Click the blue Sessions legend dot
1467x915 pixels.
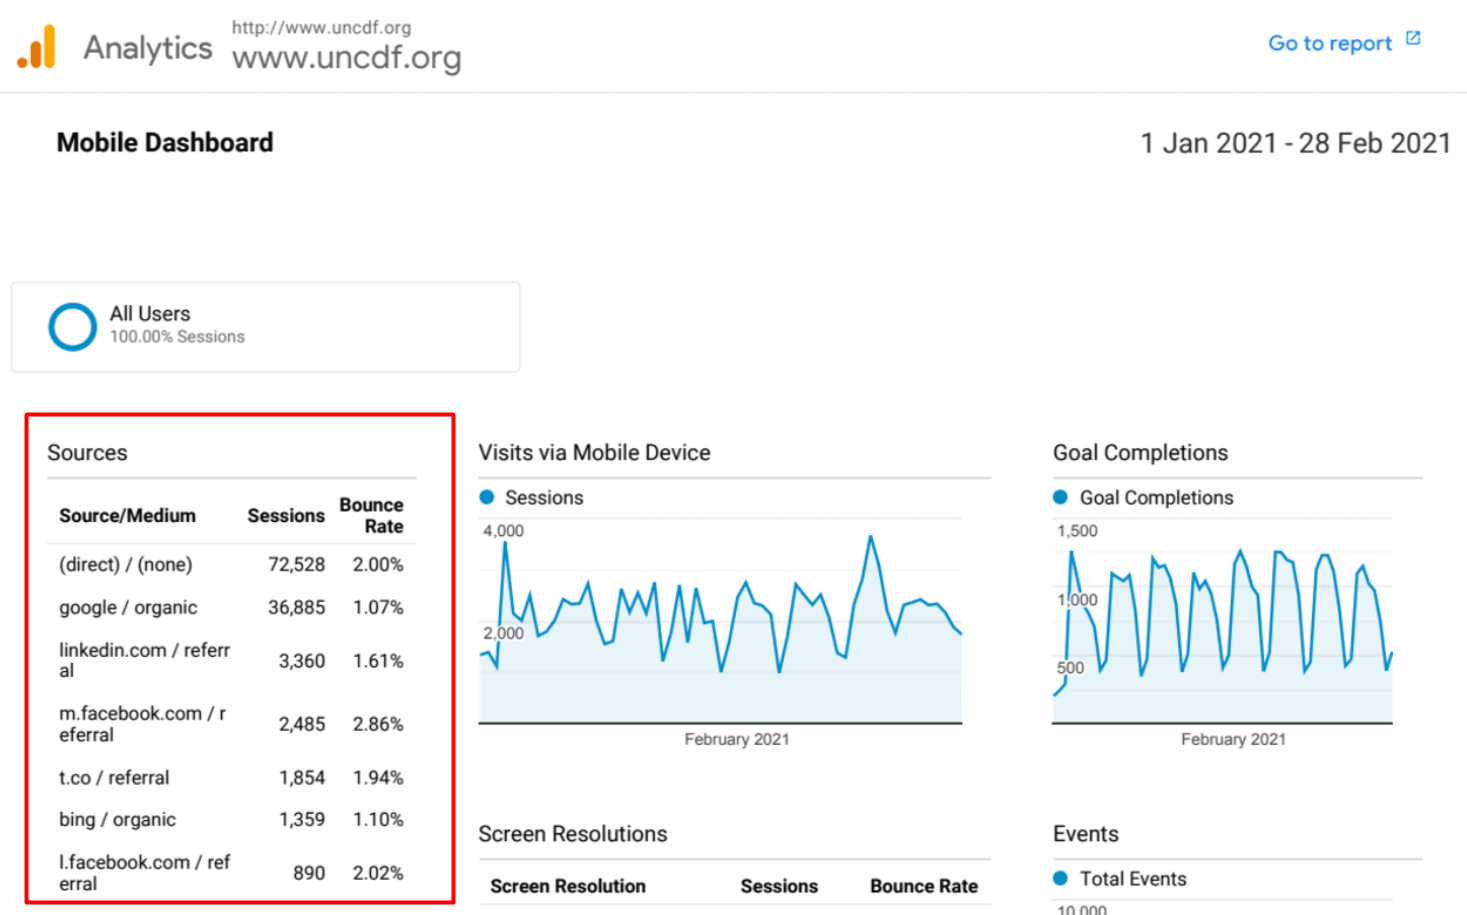pos(487,497)
